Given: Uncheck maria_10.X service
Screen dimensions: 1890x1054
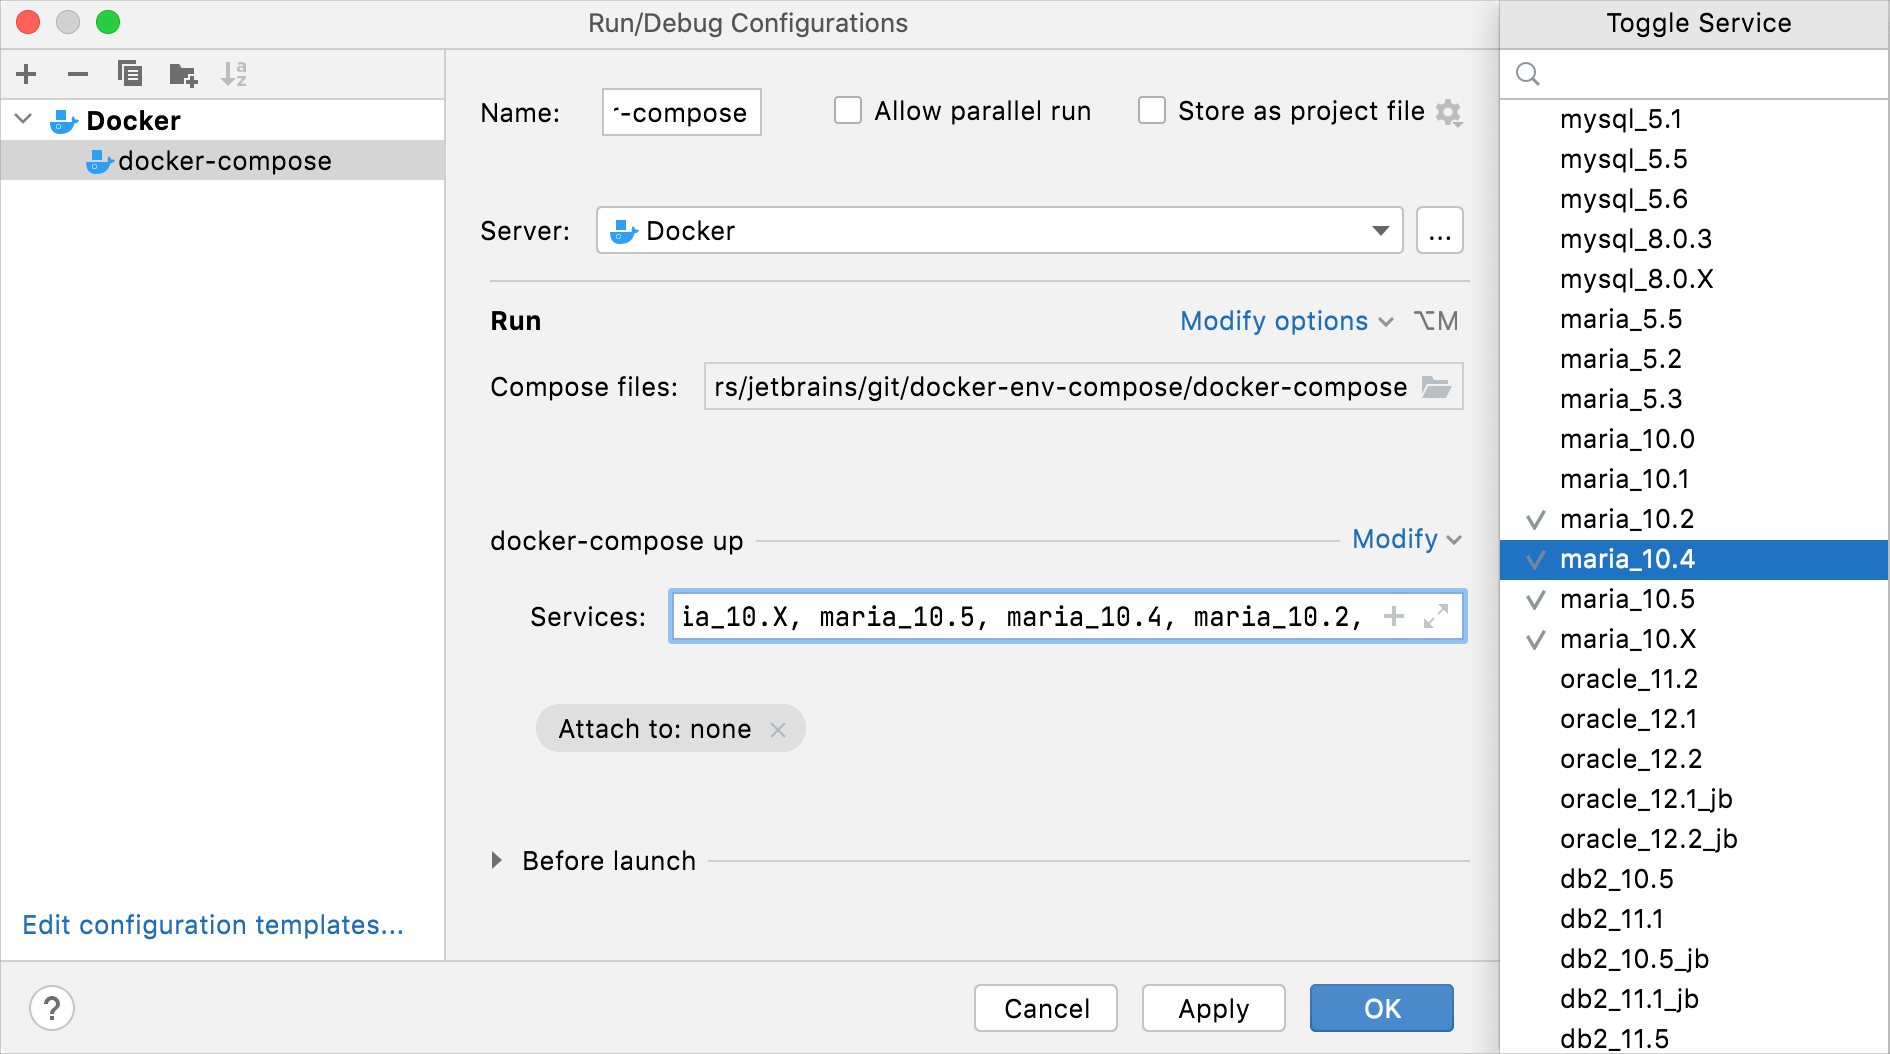Looking at the screenshot, I should [1694, 639].
